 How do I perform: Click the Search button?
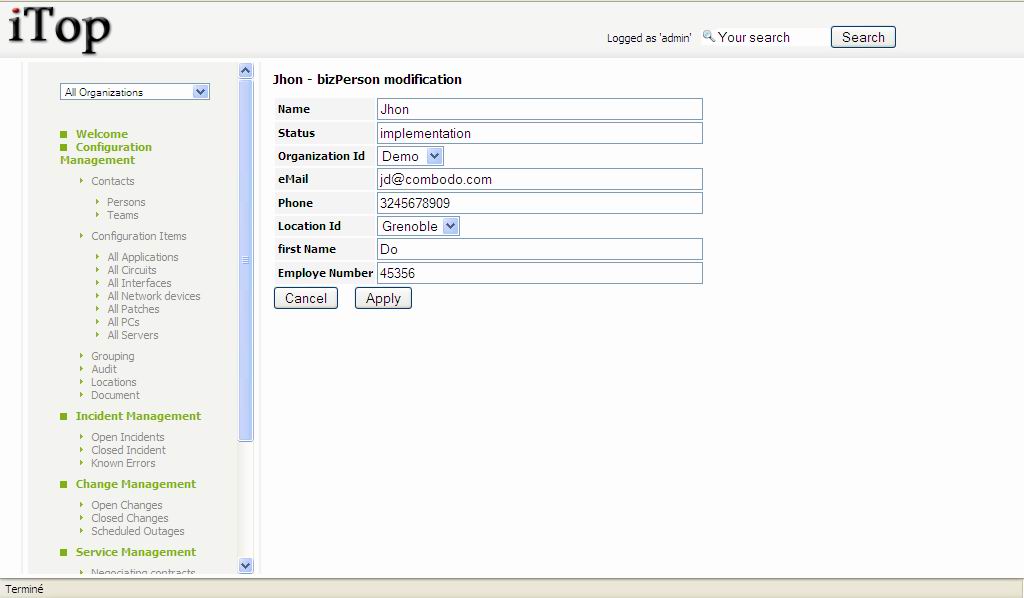(863, 37)
